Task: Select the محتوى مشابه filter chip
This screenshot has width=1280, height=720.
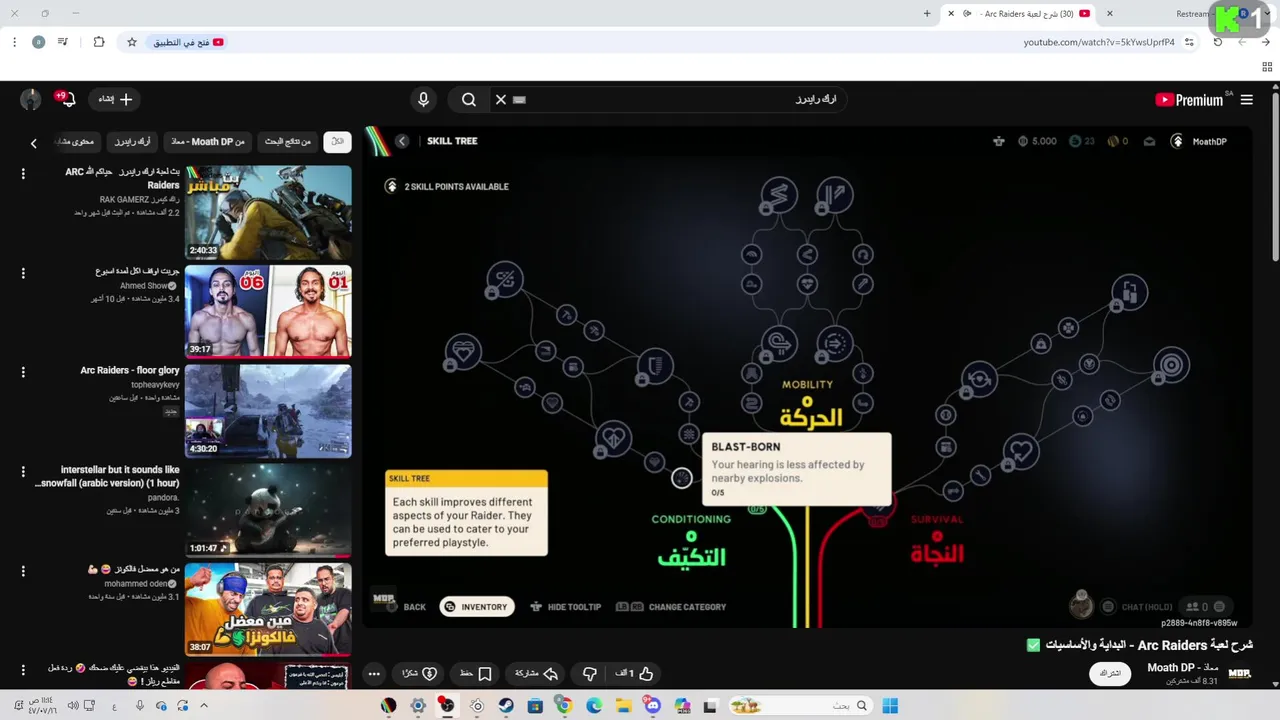Action: click(x=77, y=142)
